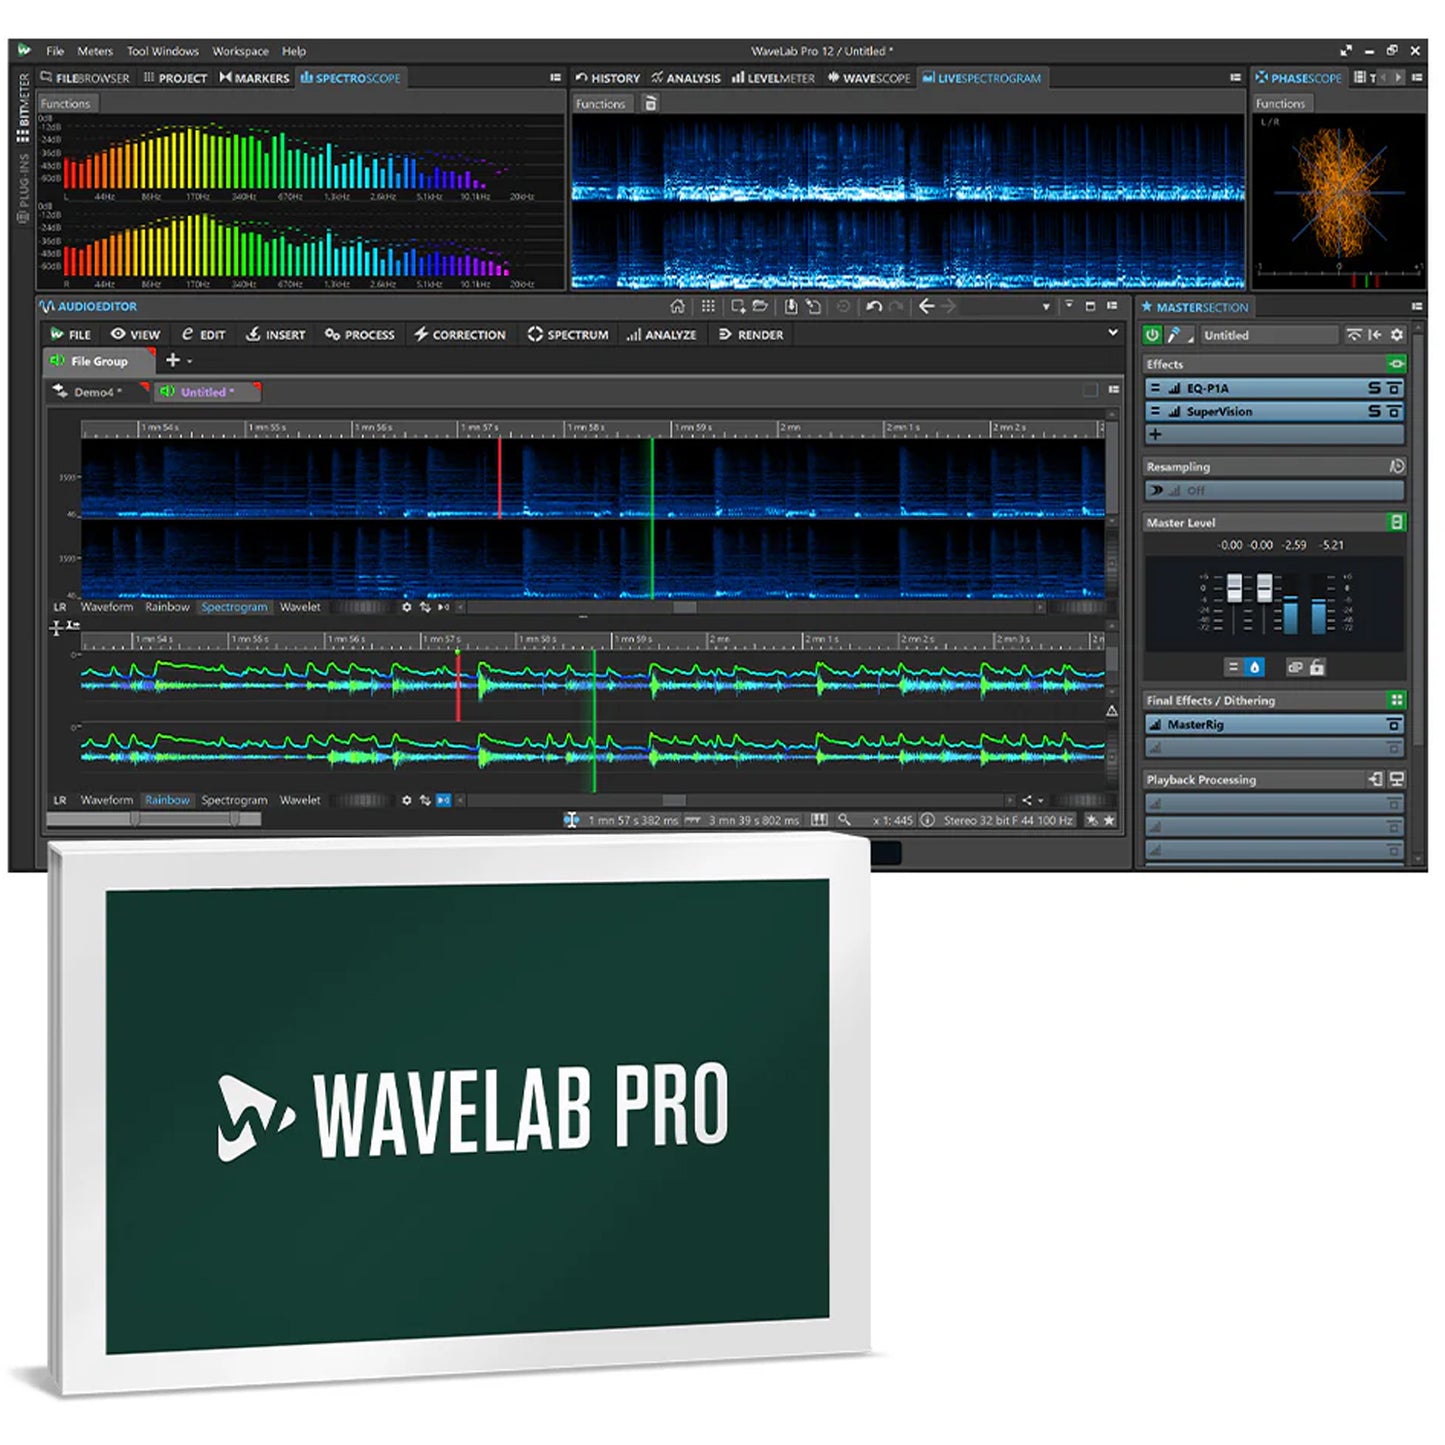Click the magnifier zoom icon in status bar
1445x1445 pixels.
(x=845, y=820)
